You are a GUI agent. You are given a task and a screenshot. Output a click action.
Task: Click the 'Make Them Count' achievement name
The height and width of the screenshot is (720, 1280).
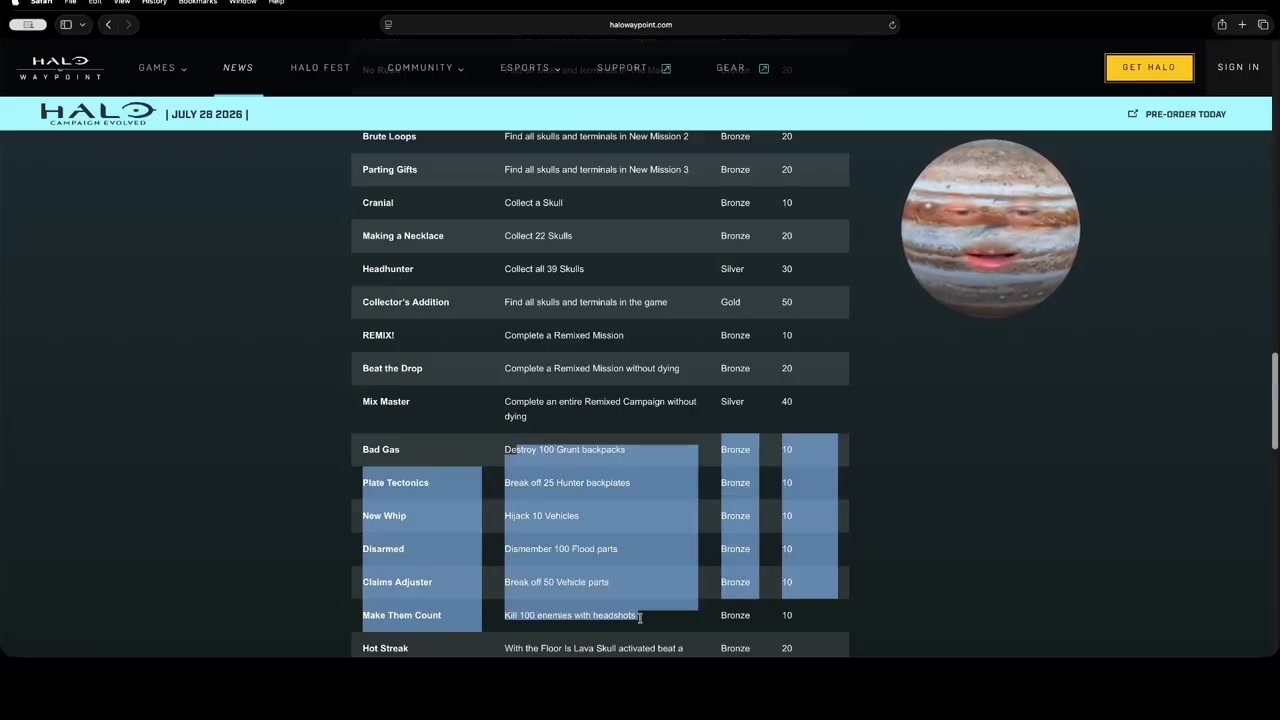(x=402, y=615)
